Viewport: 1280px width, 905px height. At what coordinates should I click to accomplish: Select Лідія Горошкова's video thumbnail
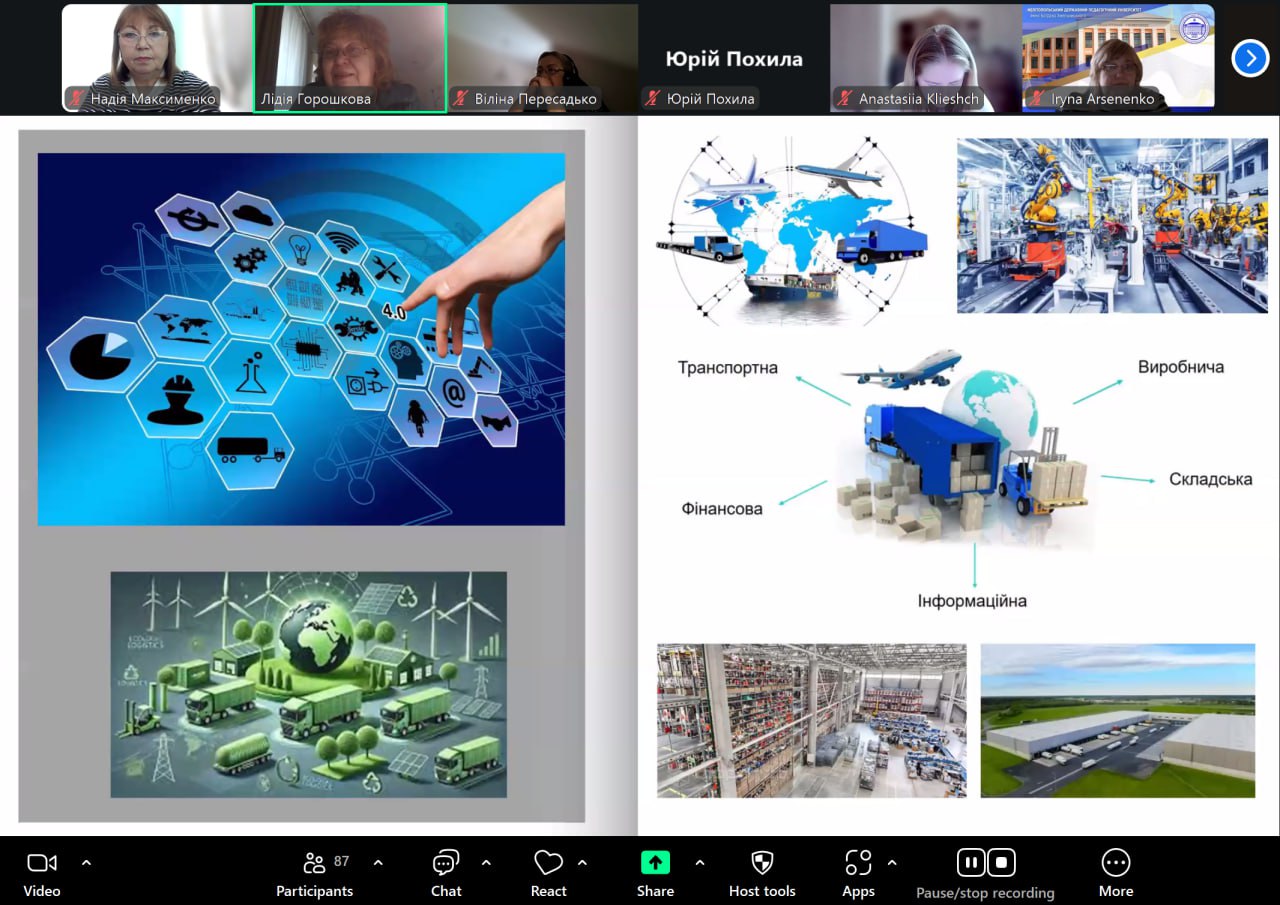[349, 57]
